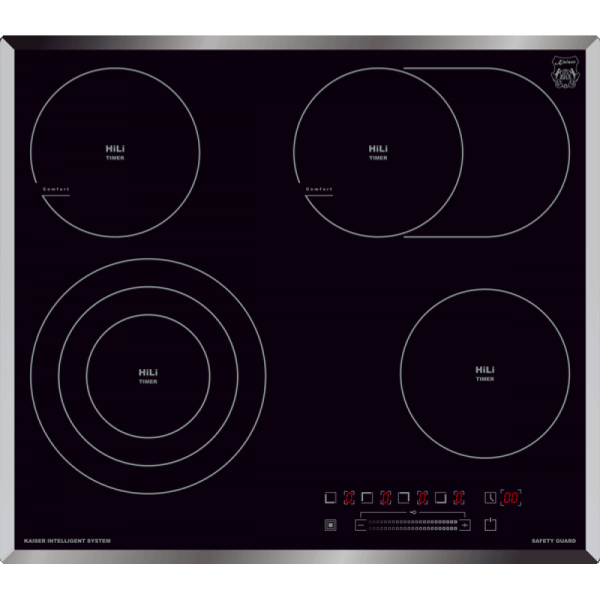Screen dimensions: 600x600
Task: Click the SAFETY GUARD text
Action: 554,541
